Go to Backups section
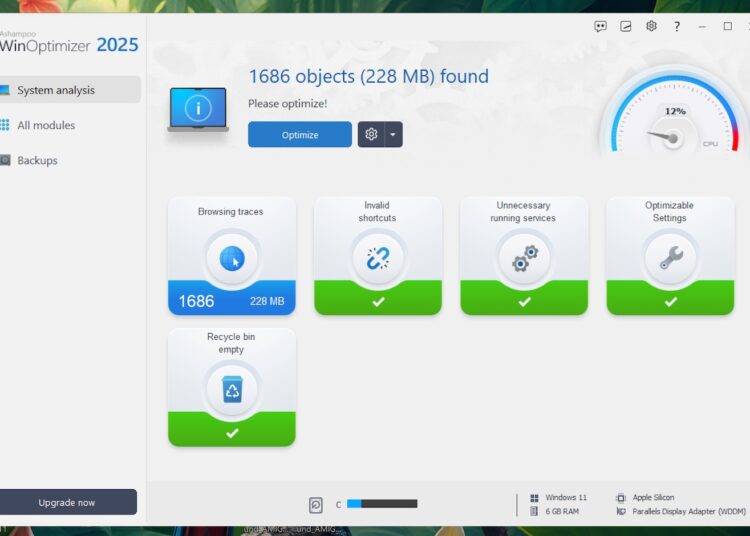Image resolution: width=750 pixels, height=536 pixels. click(37, 160)
